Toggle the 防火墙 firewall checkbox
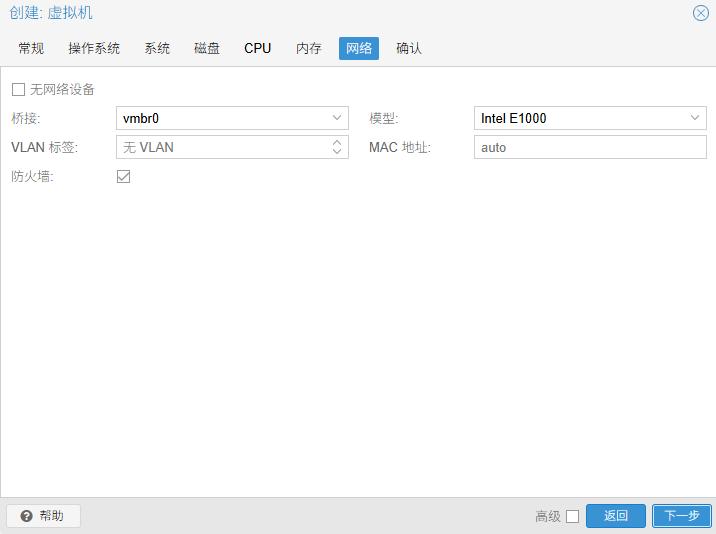Image resolution: width=716 pixels, height=534 pixels. point(124,176)
